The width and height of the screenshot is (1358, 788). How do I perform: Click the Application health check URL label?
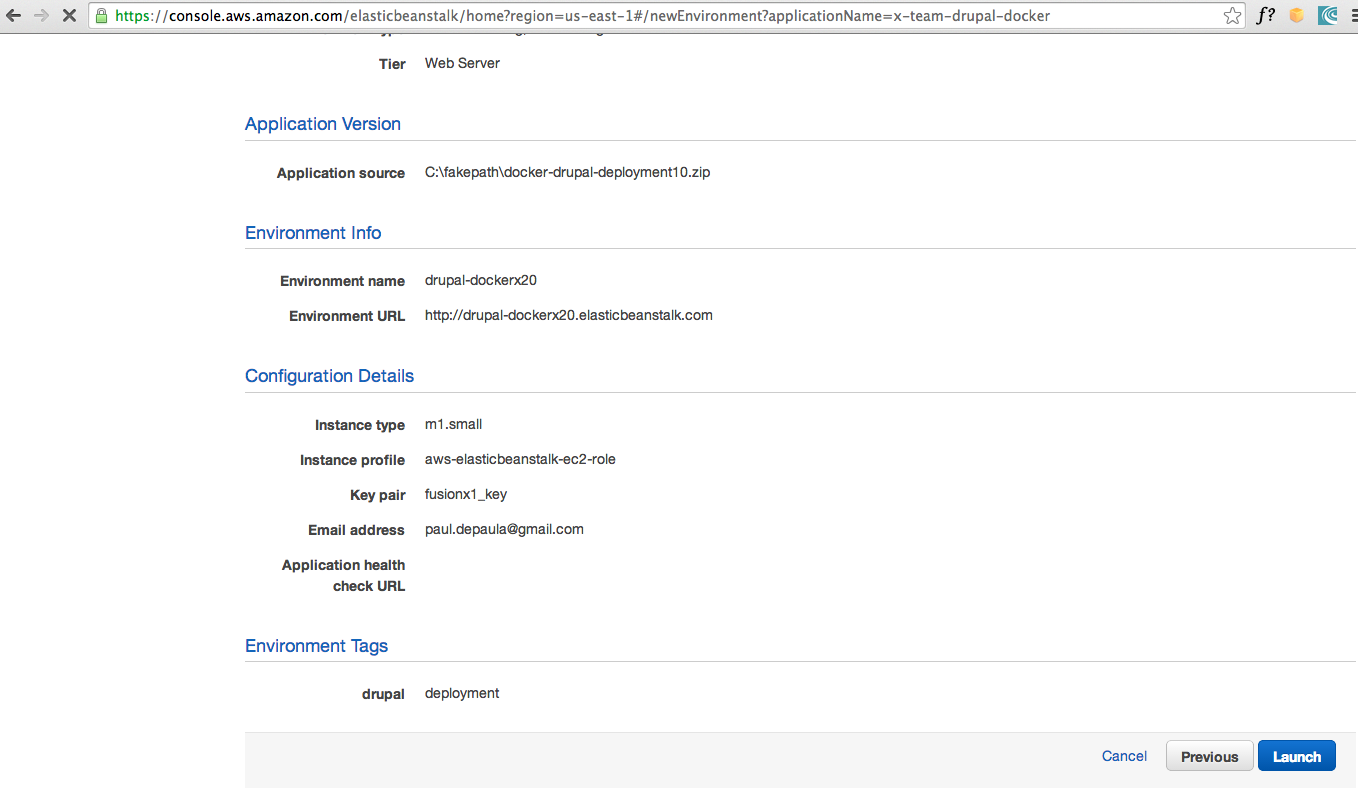(343, 576)
